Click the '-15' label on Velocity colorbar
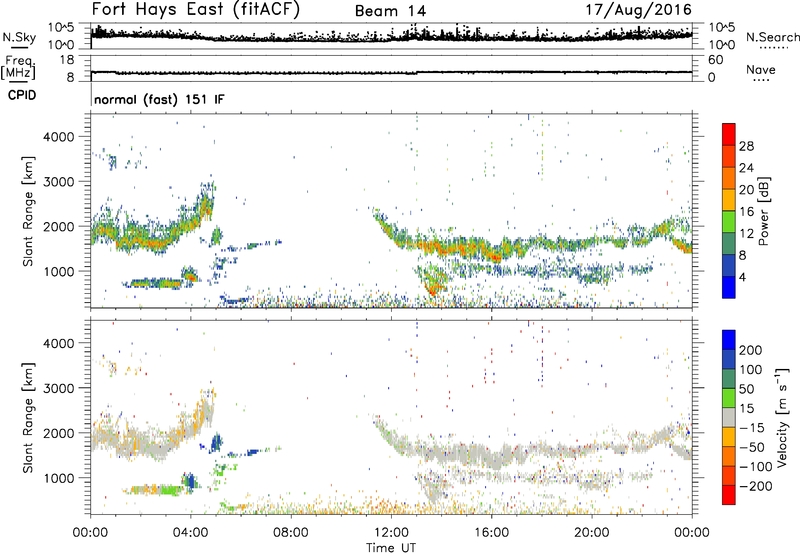This screenshot has height=554, width=800. 752,428
